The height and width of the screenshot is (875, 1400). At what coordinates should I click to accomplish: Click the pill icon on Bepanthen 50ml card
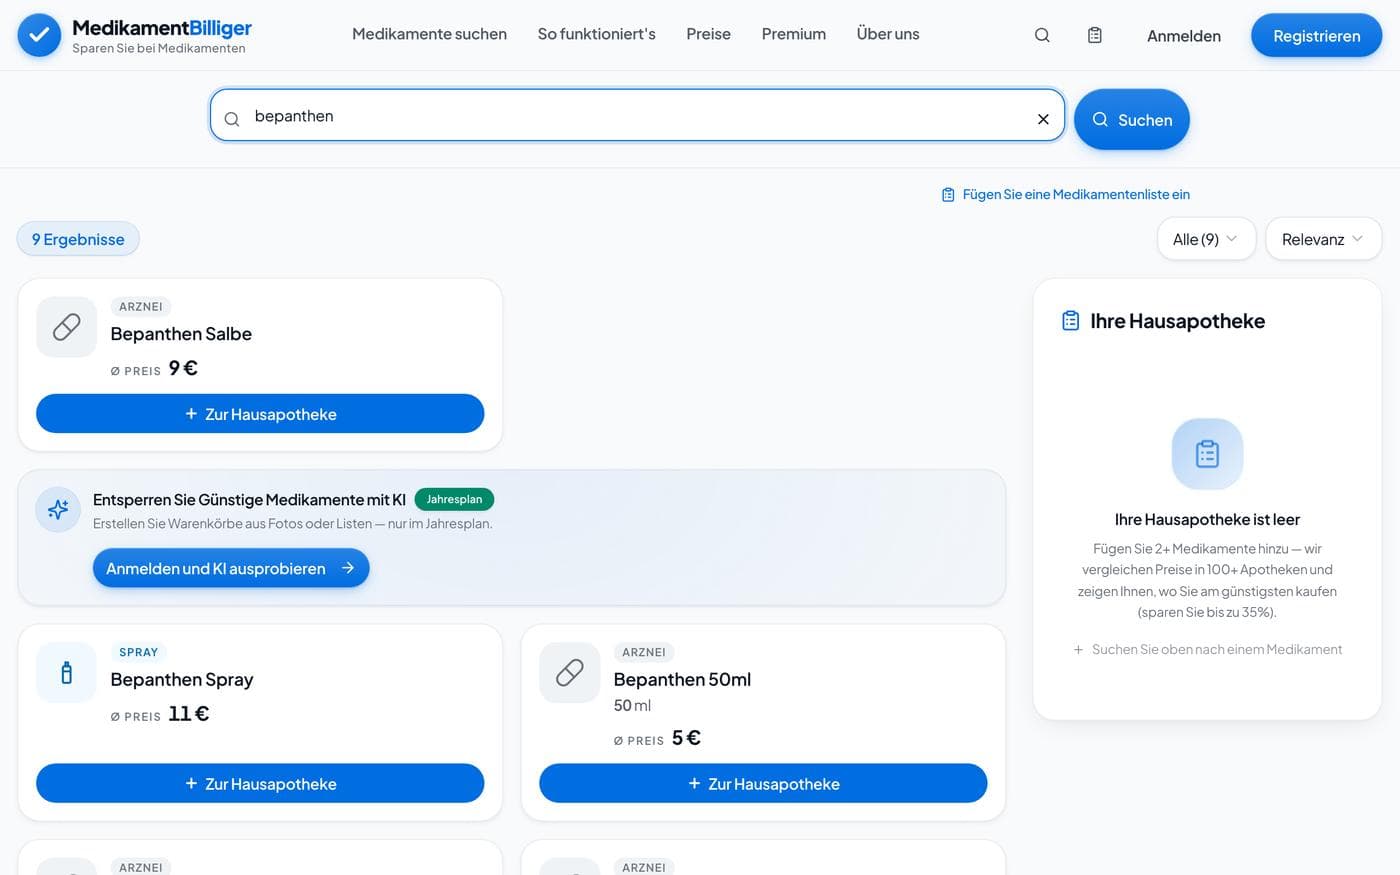(569, 673)
